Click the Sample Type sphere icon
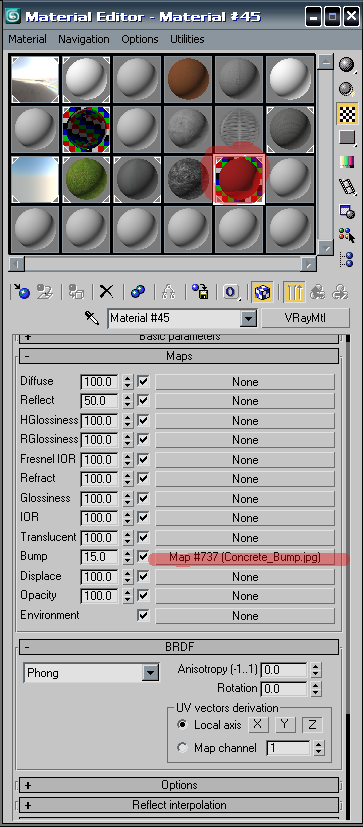Screen dimensions: 363x827 346,64
